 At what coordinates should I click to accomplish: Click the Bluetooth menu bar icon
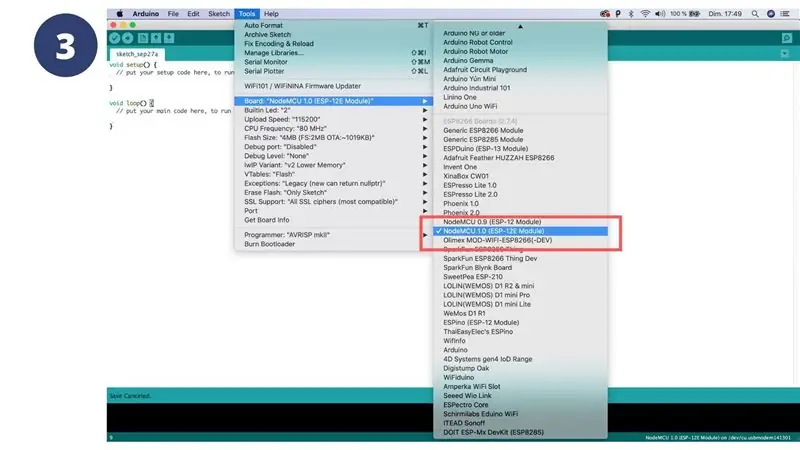coord(631,14)
